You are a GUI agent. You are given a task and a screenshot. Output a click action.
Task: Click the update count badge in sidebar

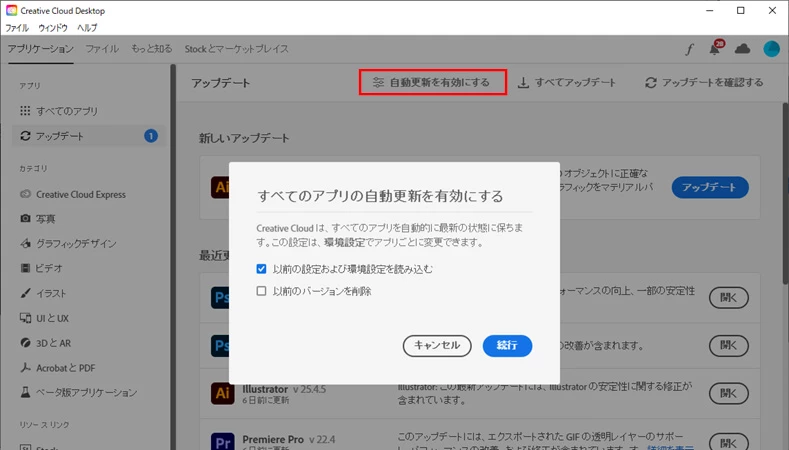coord(150,136)
